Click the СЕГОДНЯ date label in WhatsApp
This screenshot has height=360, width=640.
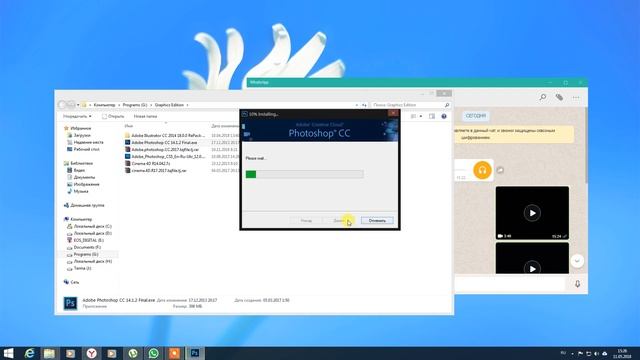(x=476, y=116)
